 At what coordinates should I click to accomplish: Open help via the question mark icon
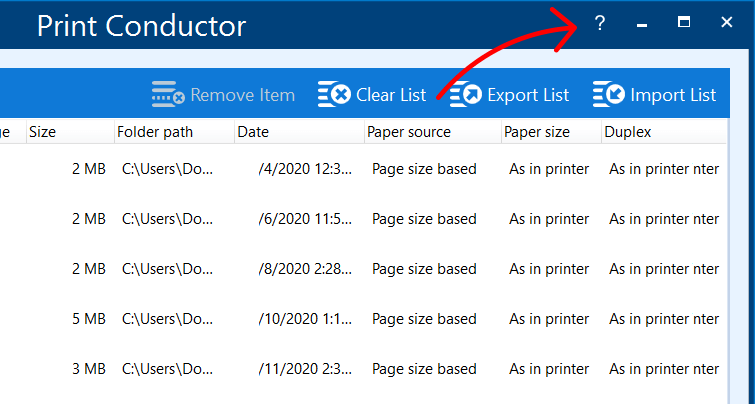click(x=600, y=23)
